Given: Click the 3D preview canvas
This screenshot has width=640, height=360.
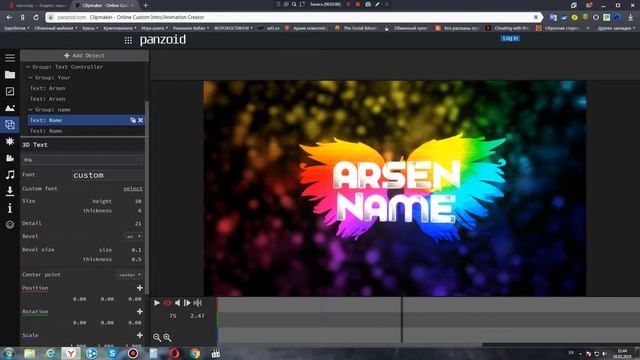Looking at the screenshot, I should point(395,188).
